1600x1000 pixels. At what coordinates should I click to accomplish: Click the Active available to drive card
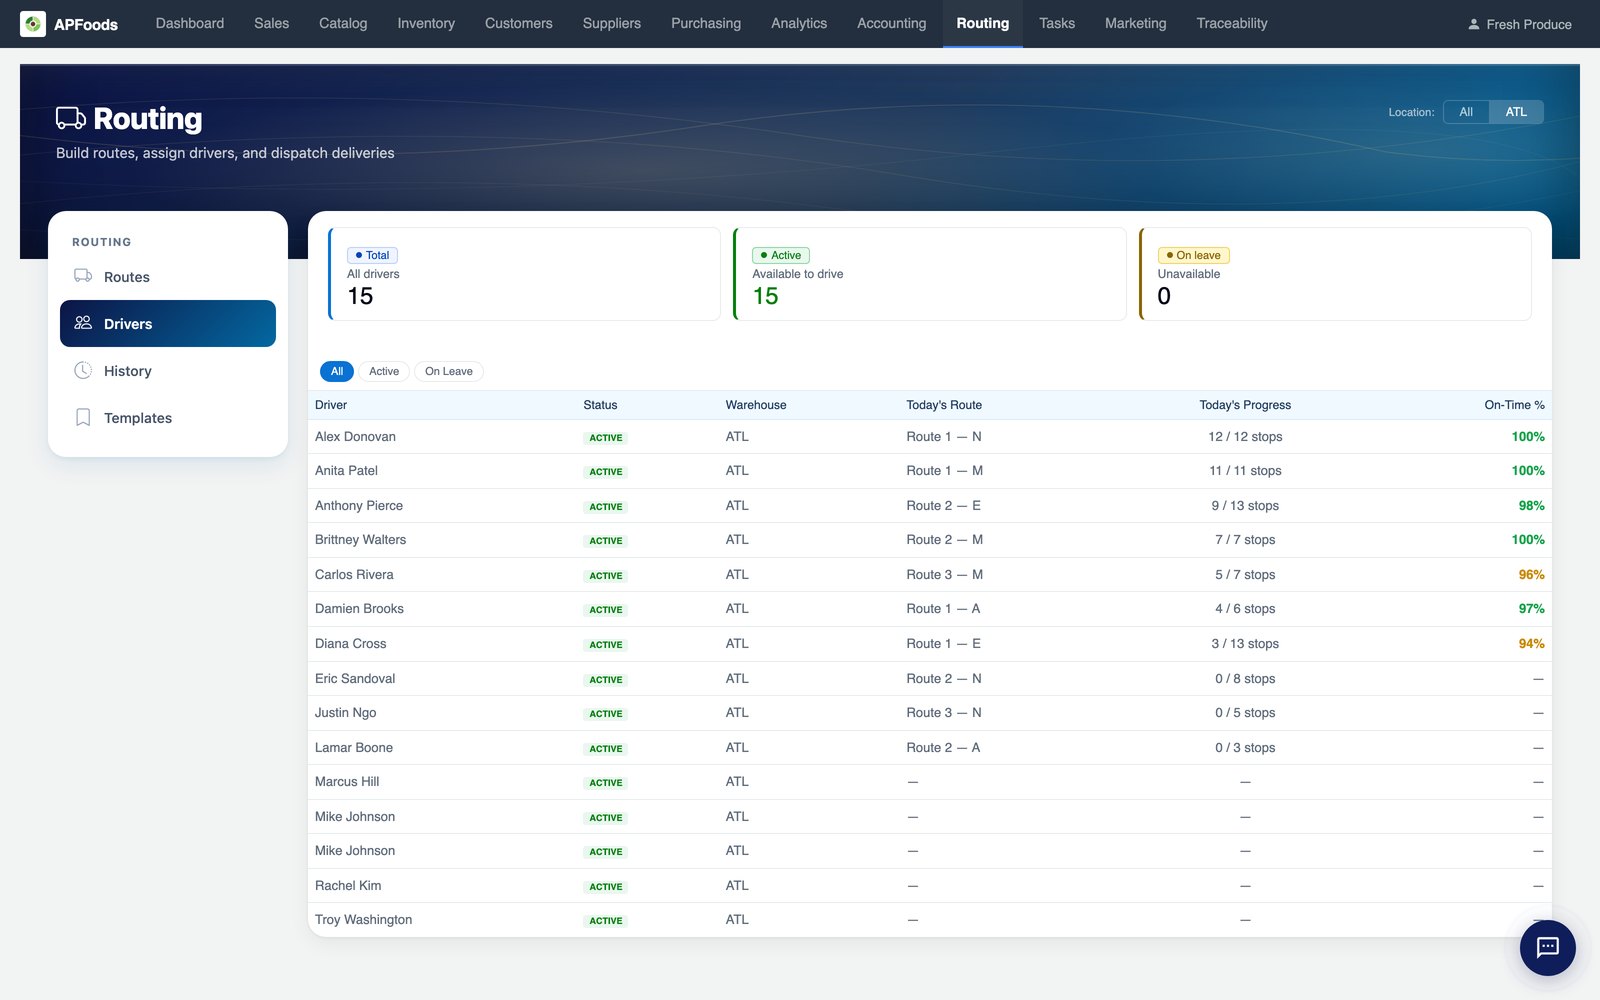[x=930, y=274]
